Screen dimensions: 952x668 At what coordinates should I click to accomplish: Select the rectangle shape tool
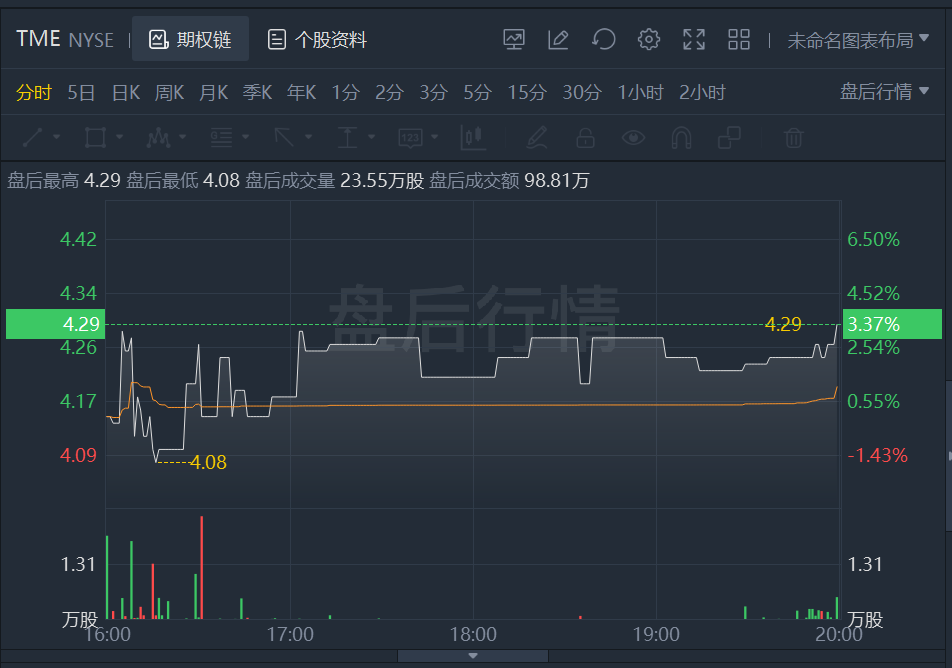tap(95, 138)
